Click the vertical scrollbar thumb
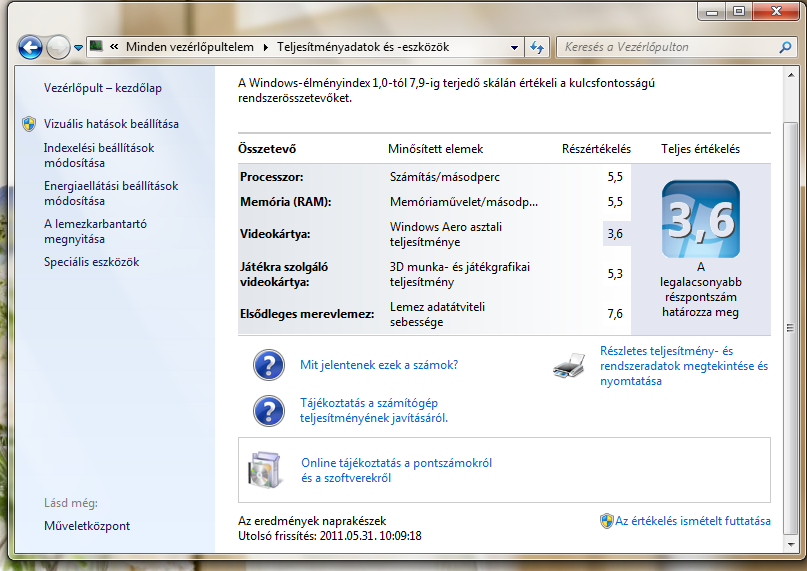807x571 pixels. pos(791,327)
